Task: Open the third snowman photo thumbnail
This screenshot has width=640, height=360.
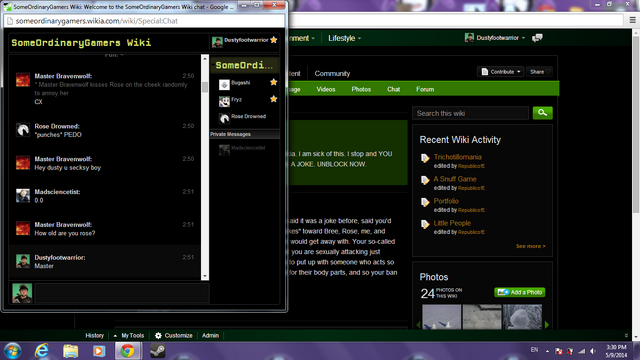Action: point(522,317)
